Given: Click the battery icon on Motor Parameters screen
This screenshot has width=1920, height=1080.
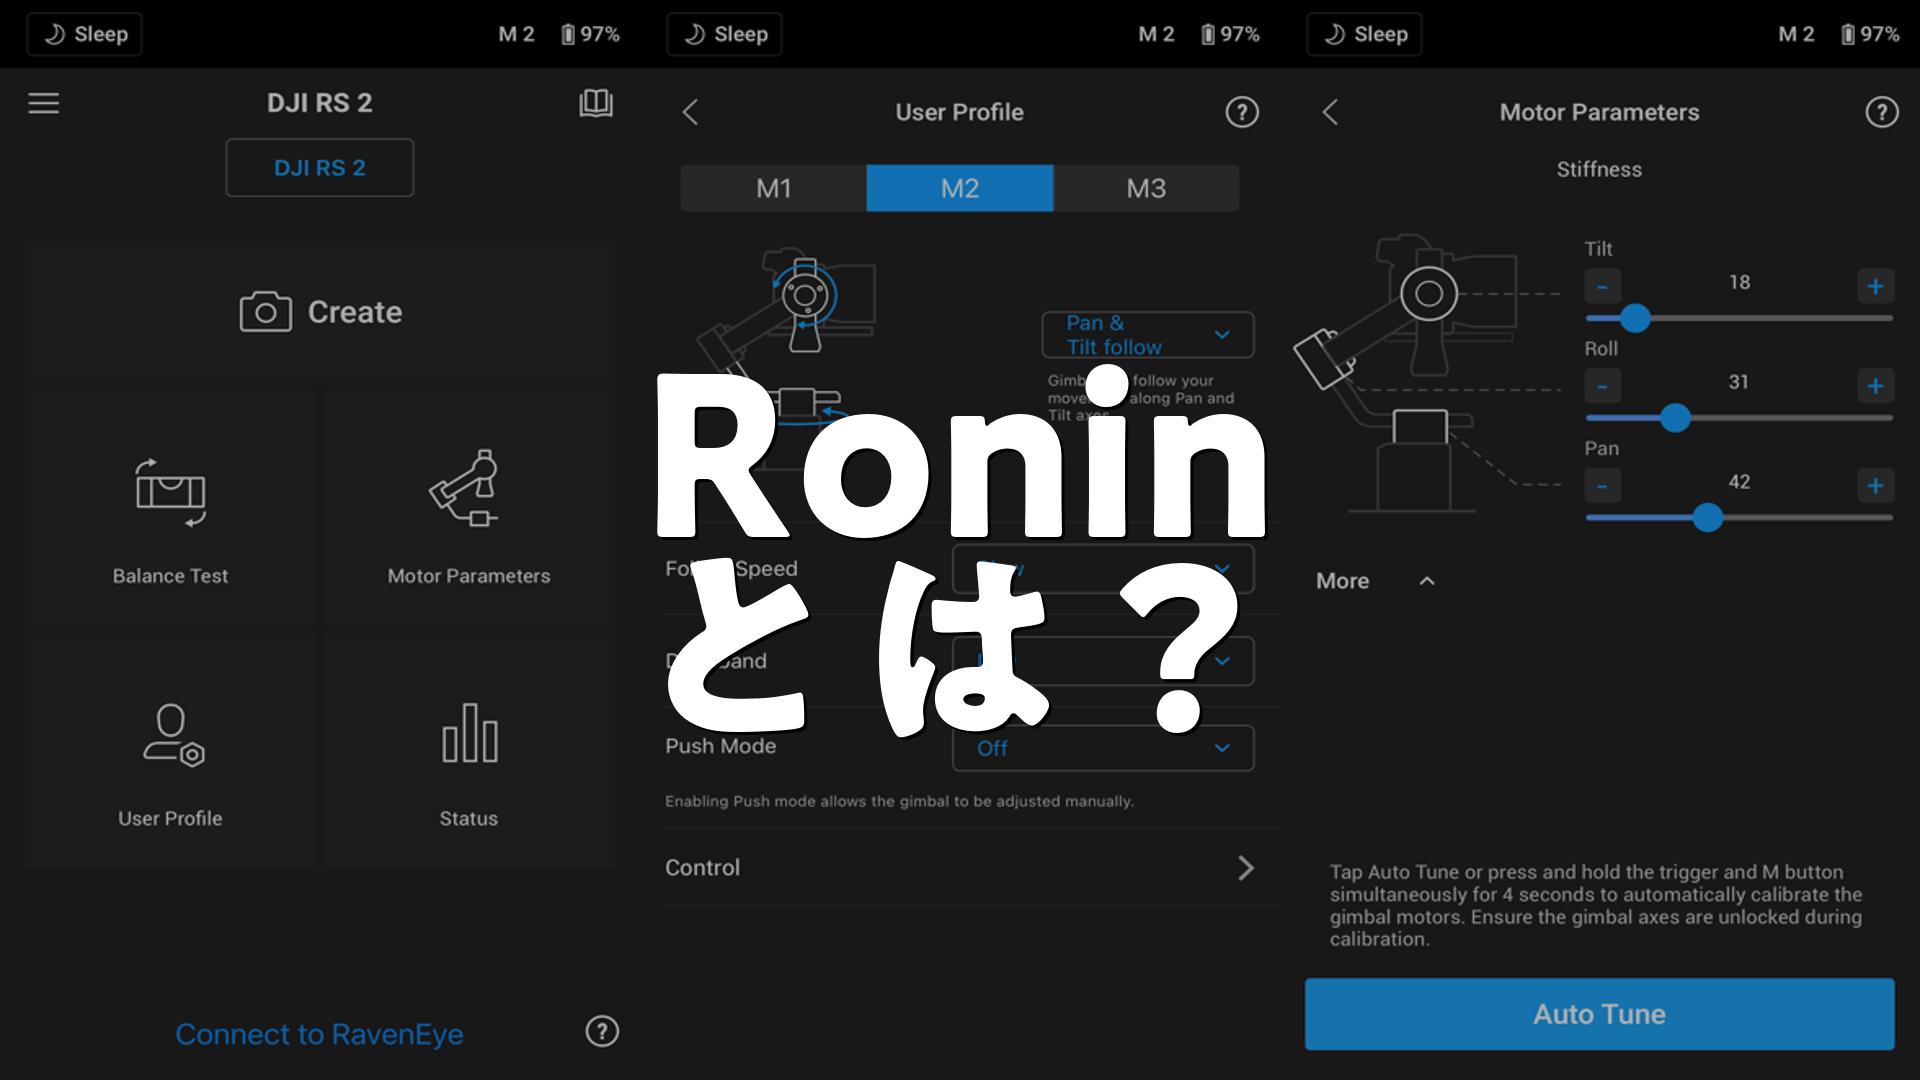Looking at the screenshot, I should click(1848, 34).
